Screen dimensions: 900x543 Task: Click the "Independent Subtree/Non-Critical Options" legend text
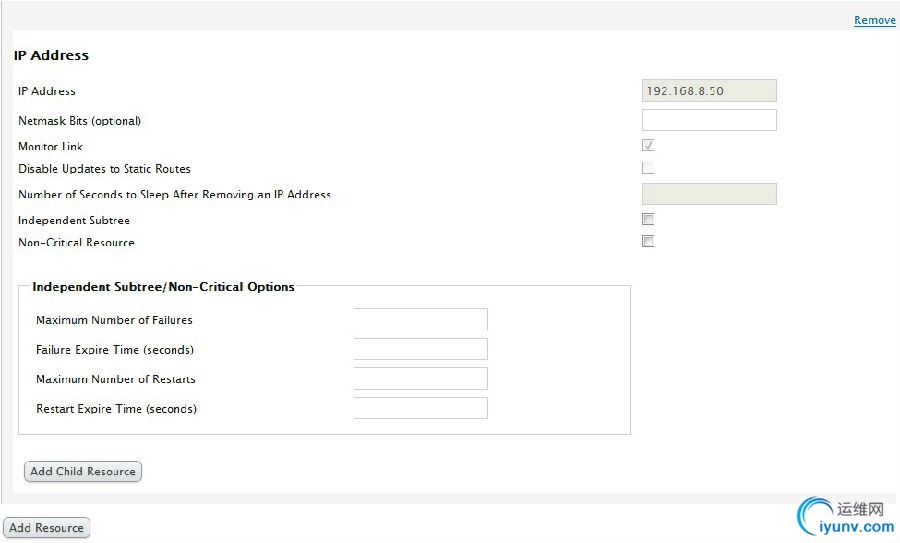point(163,287)
